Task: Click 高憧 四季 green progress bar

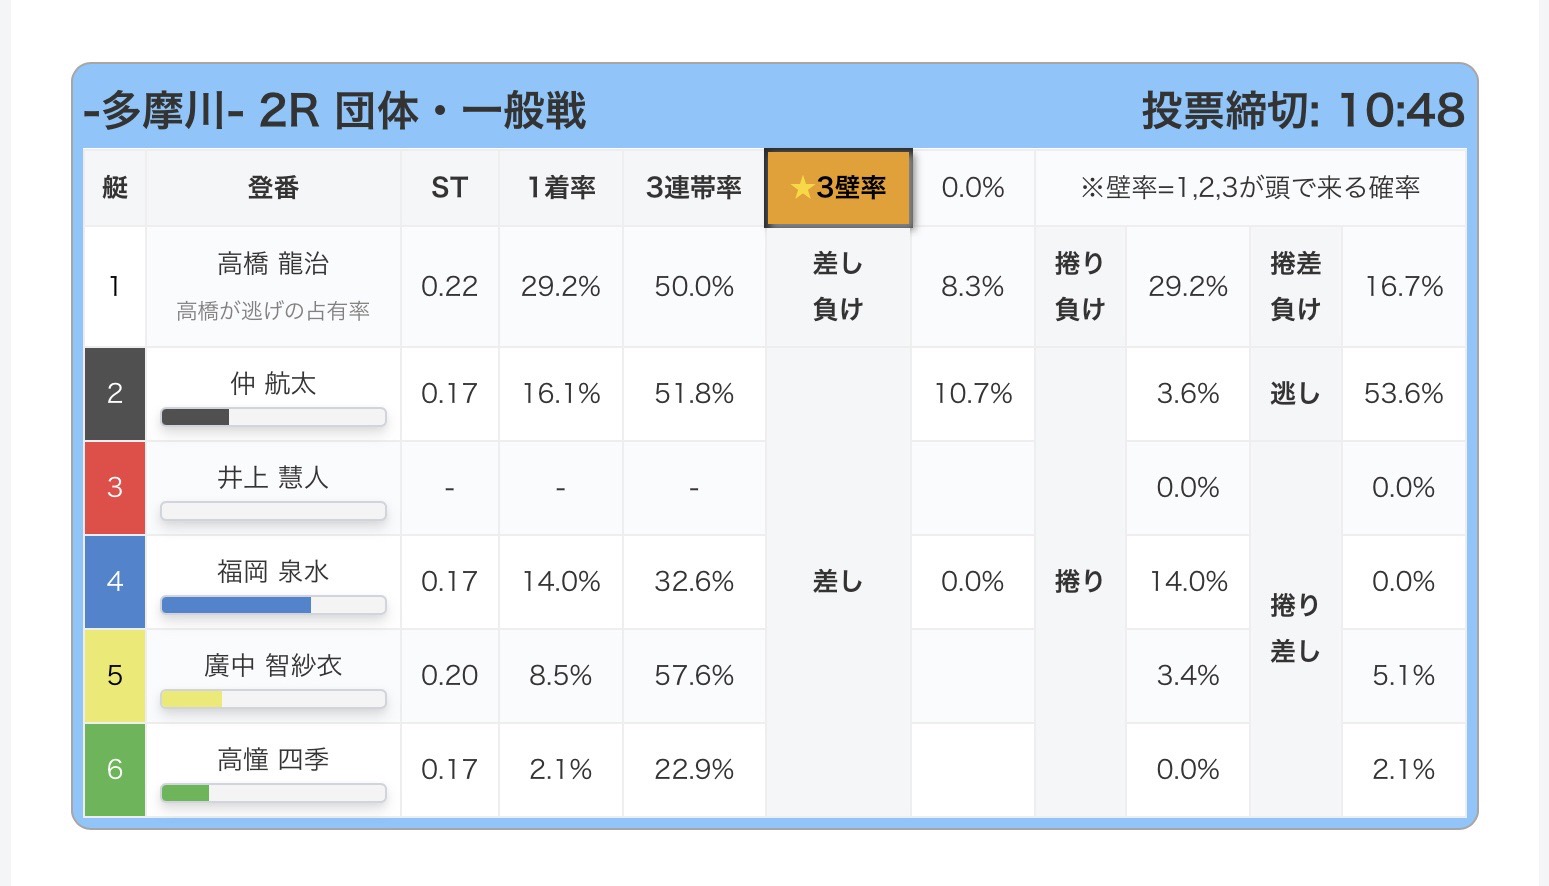Action: (273, 793)
